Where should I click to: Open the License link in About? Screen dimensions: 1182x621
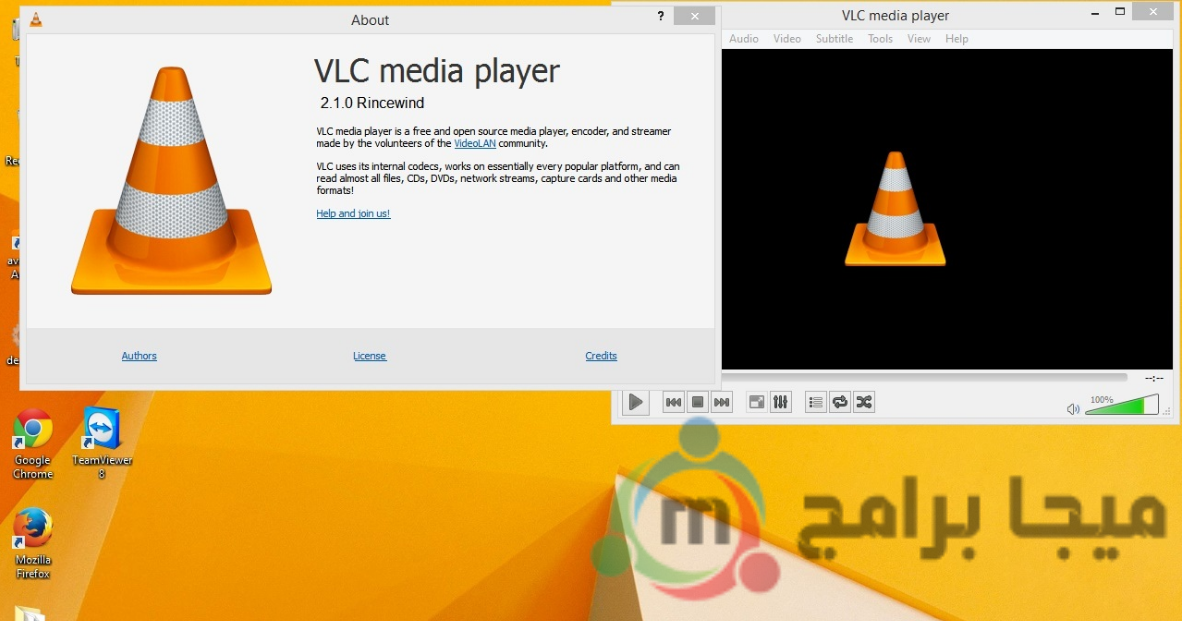[x=369, y=356]
